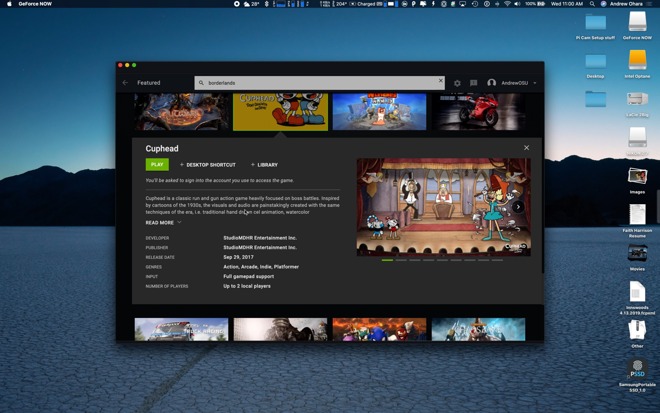Open the Intel Optane drive on desktop
This screenshot has width=660, height=413.
637,60
